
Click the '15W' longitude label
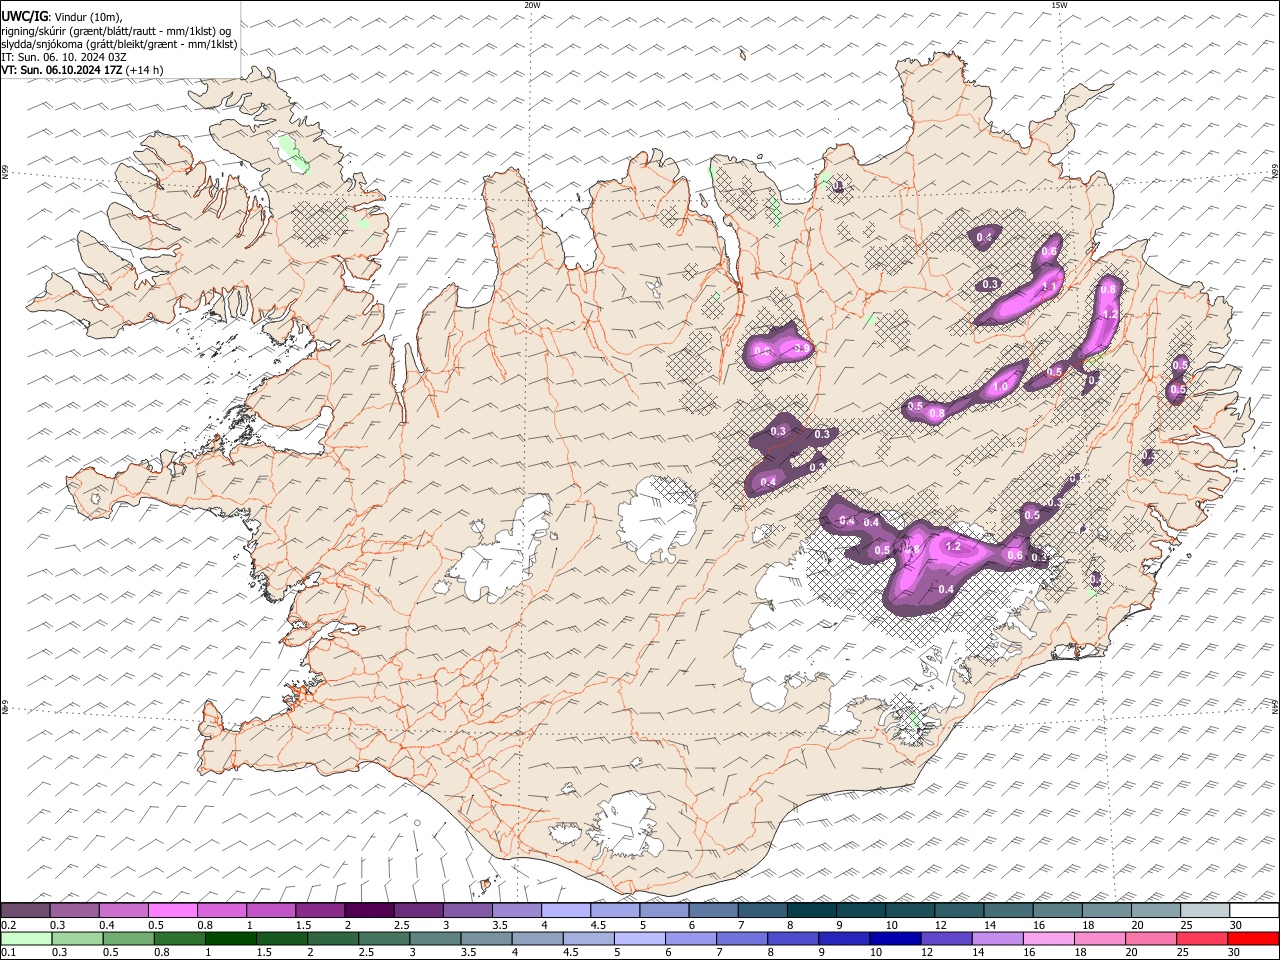click(x=1059, y=5)
